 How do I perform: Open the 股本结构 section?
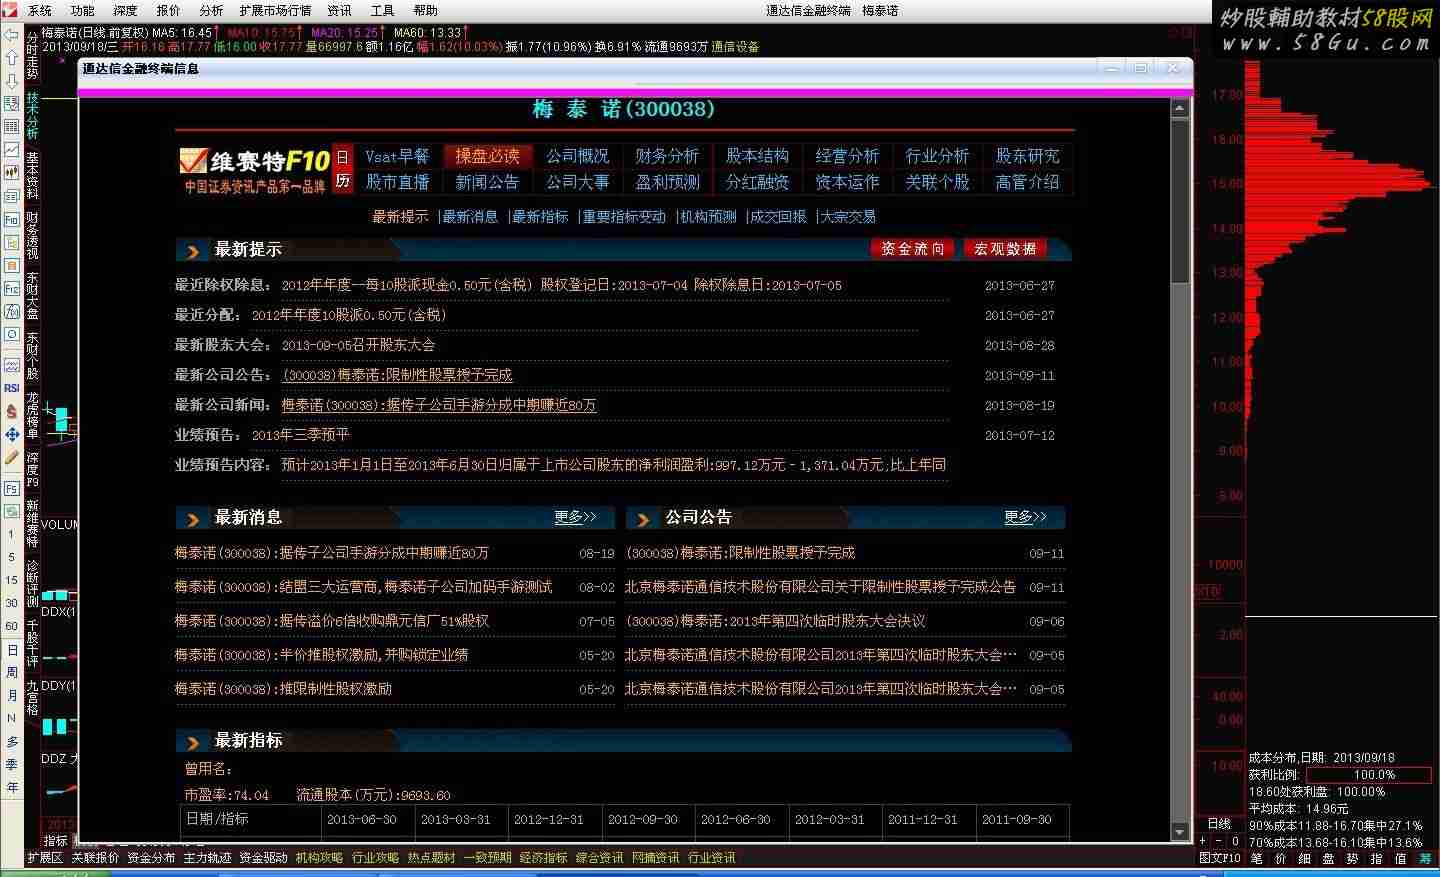[757, 156]
